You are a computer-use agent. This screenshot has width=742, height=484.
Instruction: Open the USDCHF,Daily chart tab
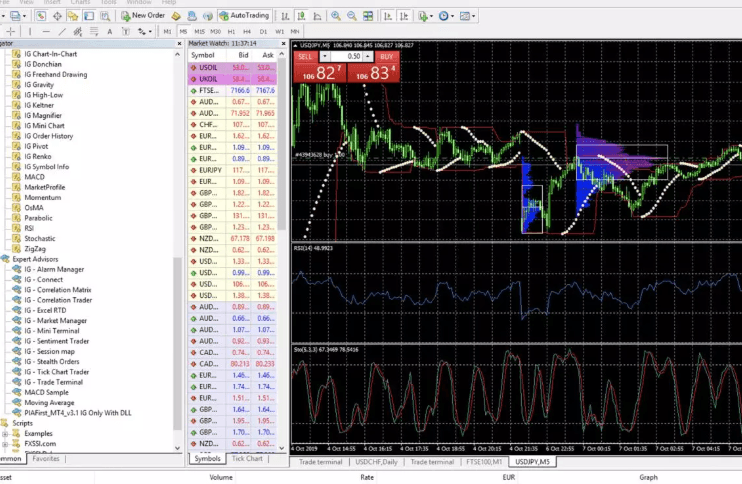click(x=376, y=462)
